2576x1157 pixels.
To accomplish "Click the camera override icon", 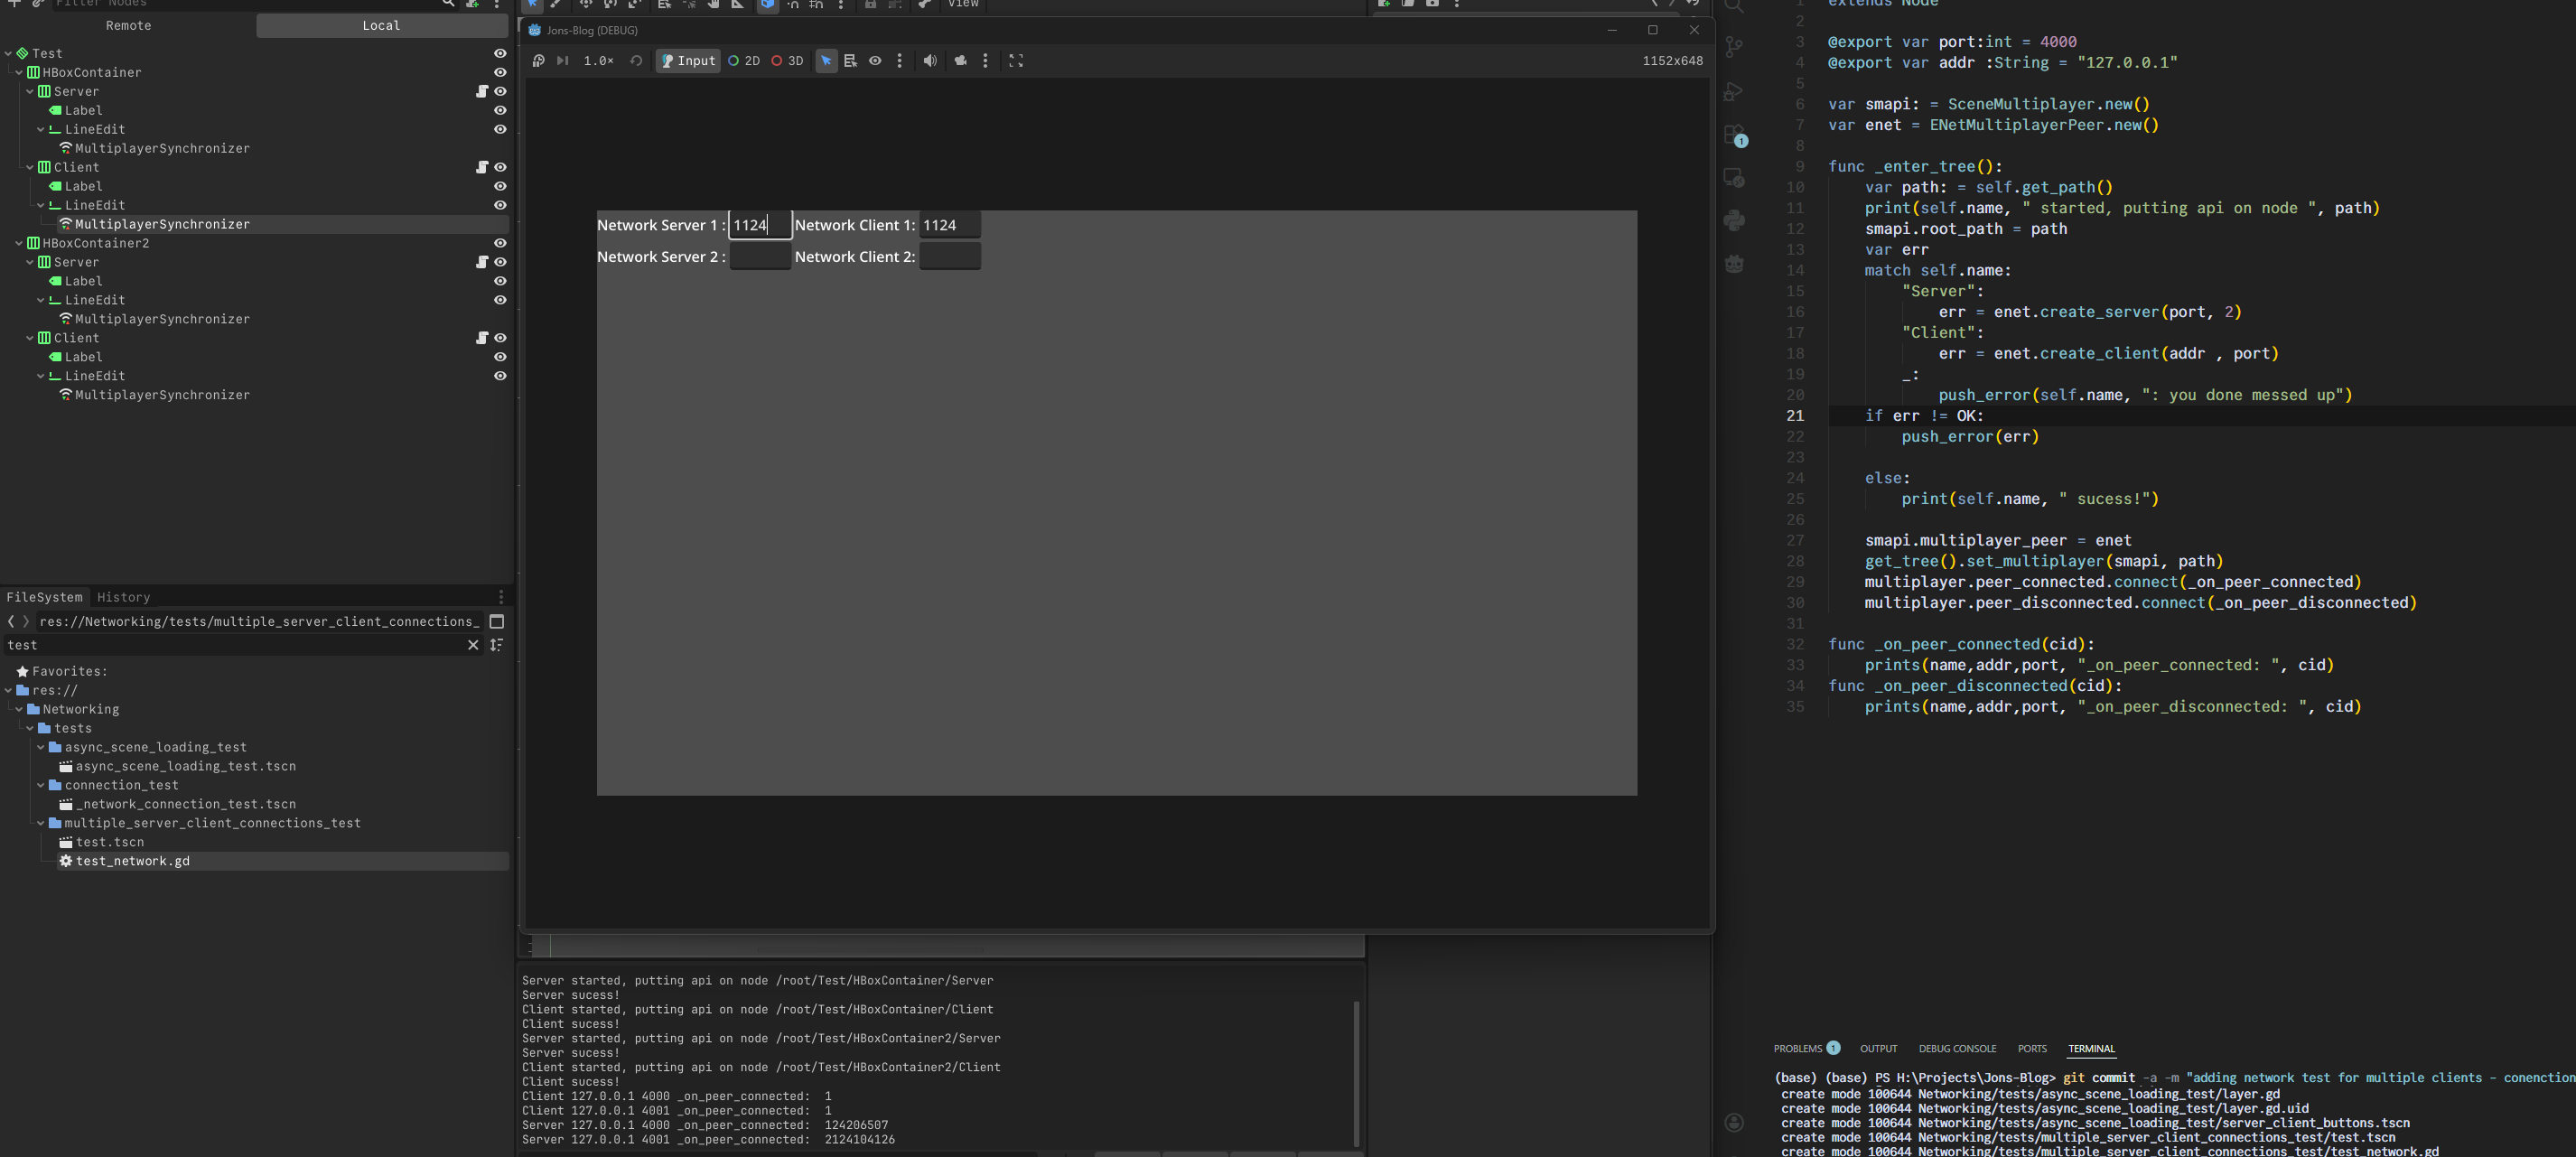I will 960,61.
